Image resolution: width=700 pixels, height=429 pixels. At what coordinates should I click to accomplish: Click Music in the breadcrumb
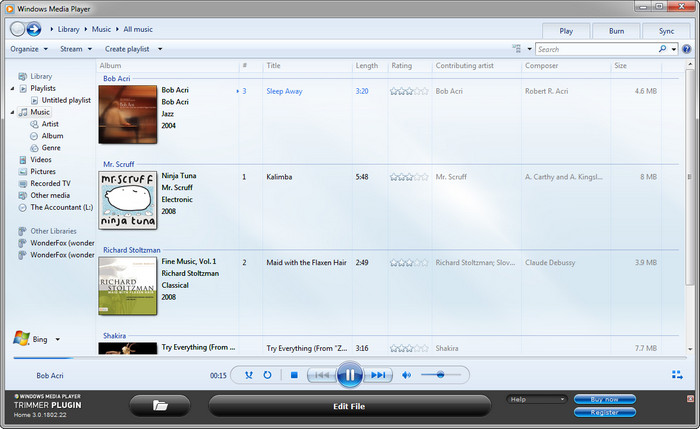click(101, 29)
